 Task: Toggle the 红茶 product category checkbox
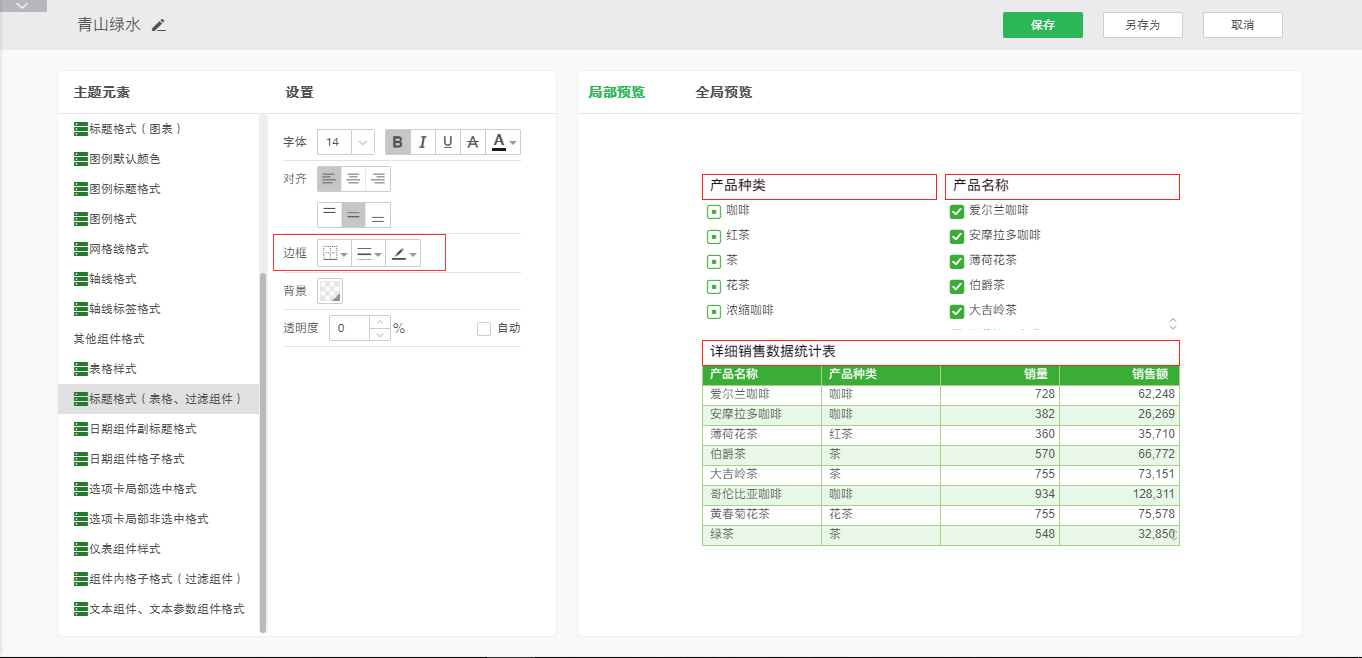714,236
